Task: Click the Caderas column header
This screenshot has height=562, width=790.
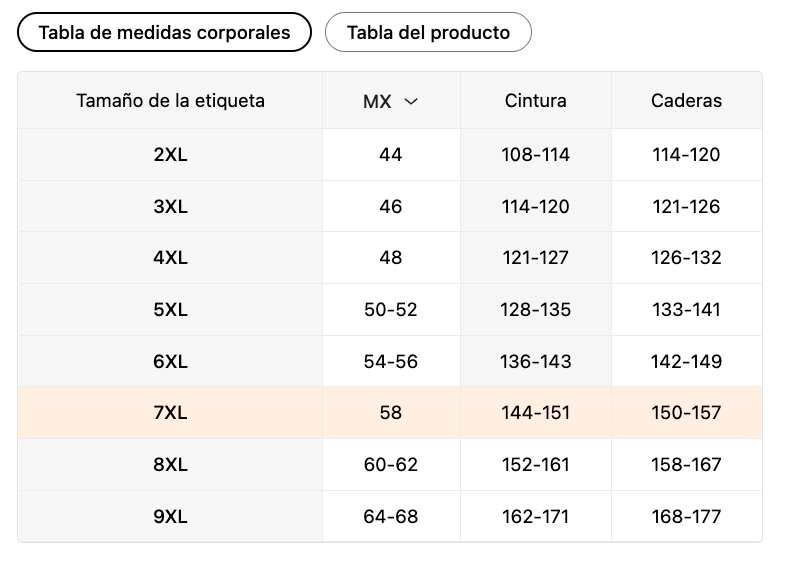Action: click(686, 101)
